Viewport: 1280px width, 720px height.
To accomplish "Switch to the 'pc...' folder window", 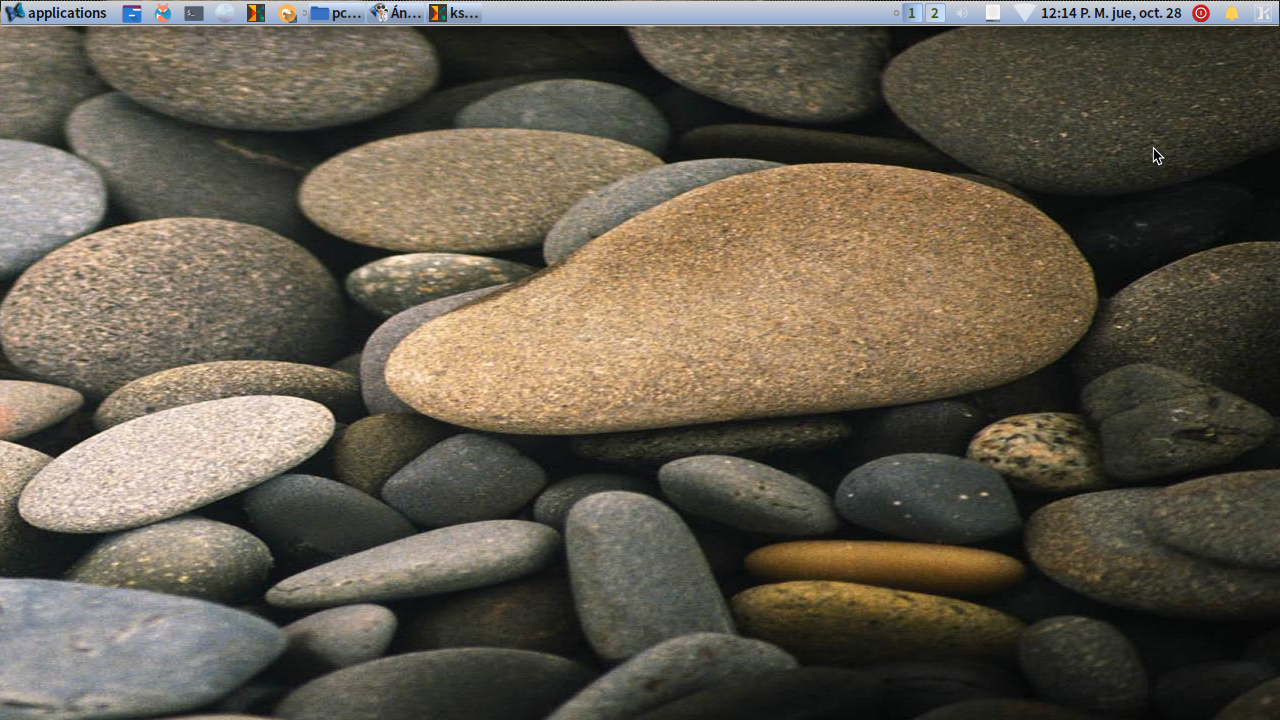I will point(337,13).
